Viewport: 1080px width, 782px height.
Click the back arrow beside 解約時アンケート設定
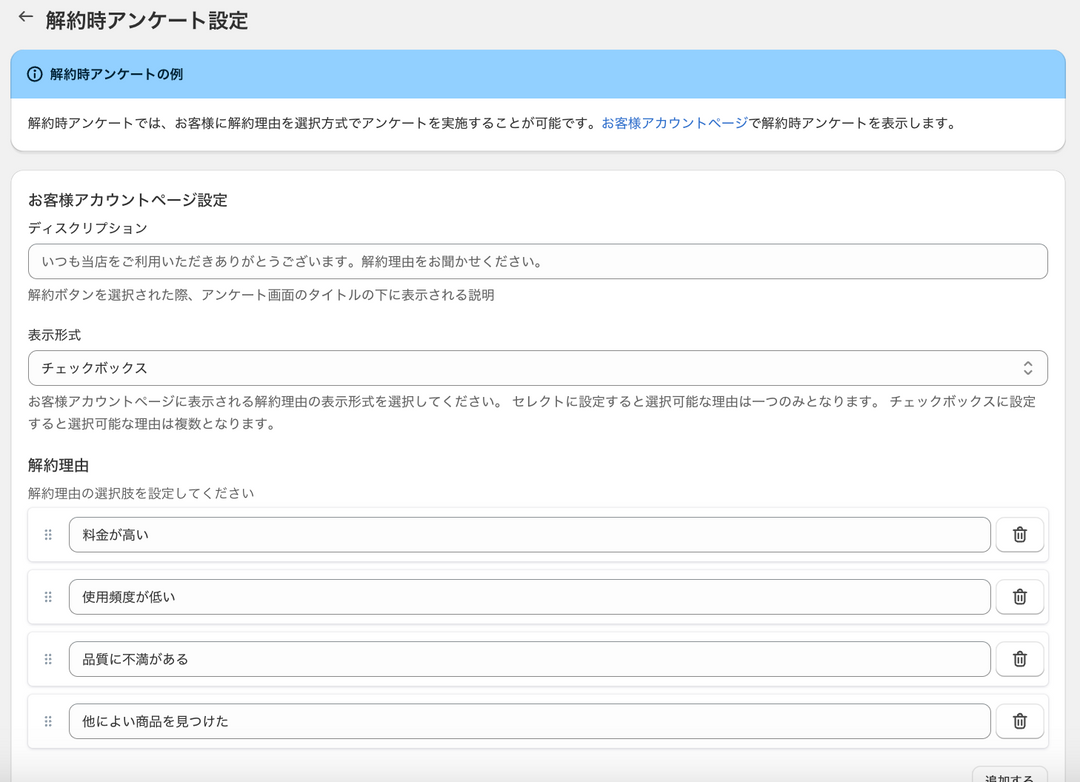pos(26,18)
